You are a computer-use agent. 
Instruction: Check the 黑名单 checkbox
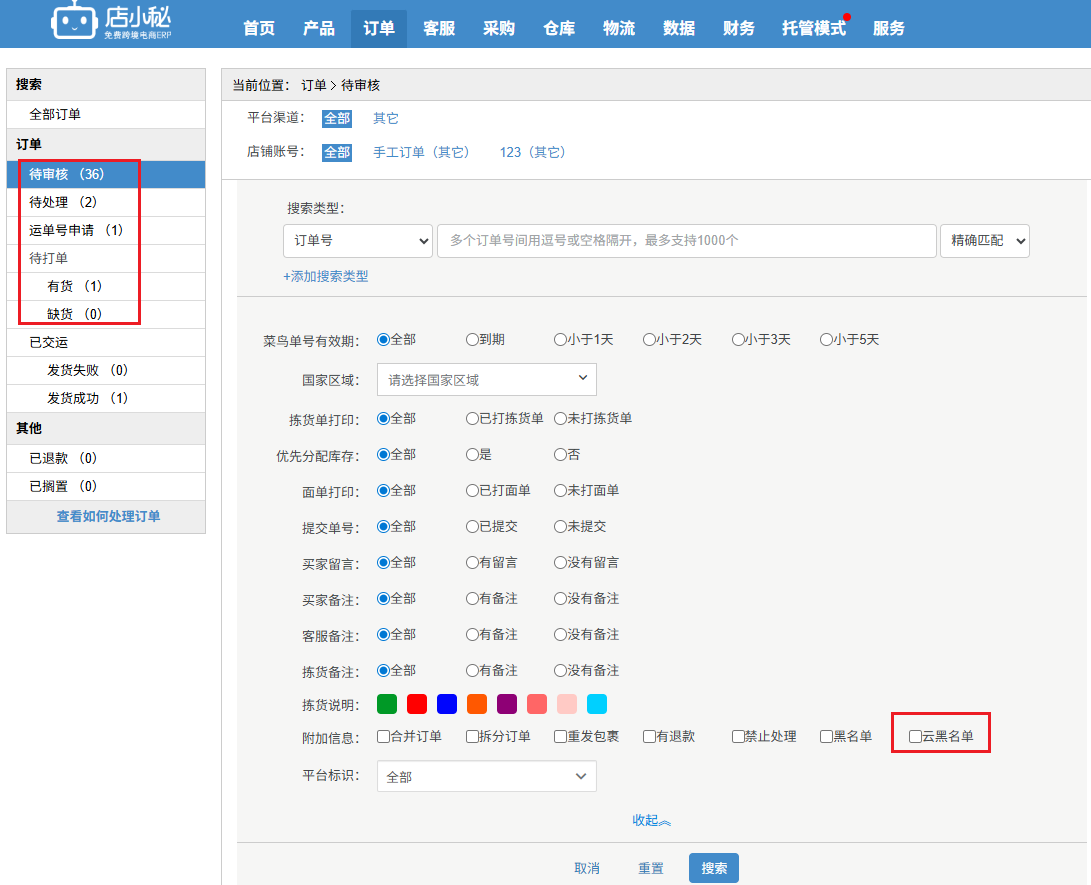coord(827,736)
